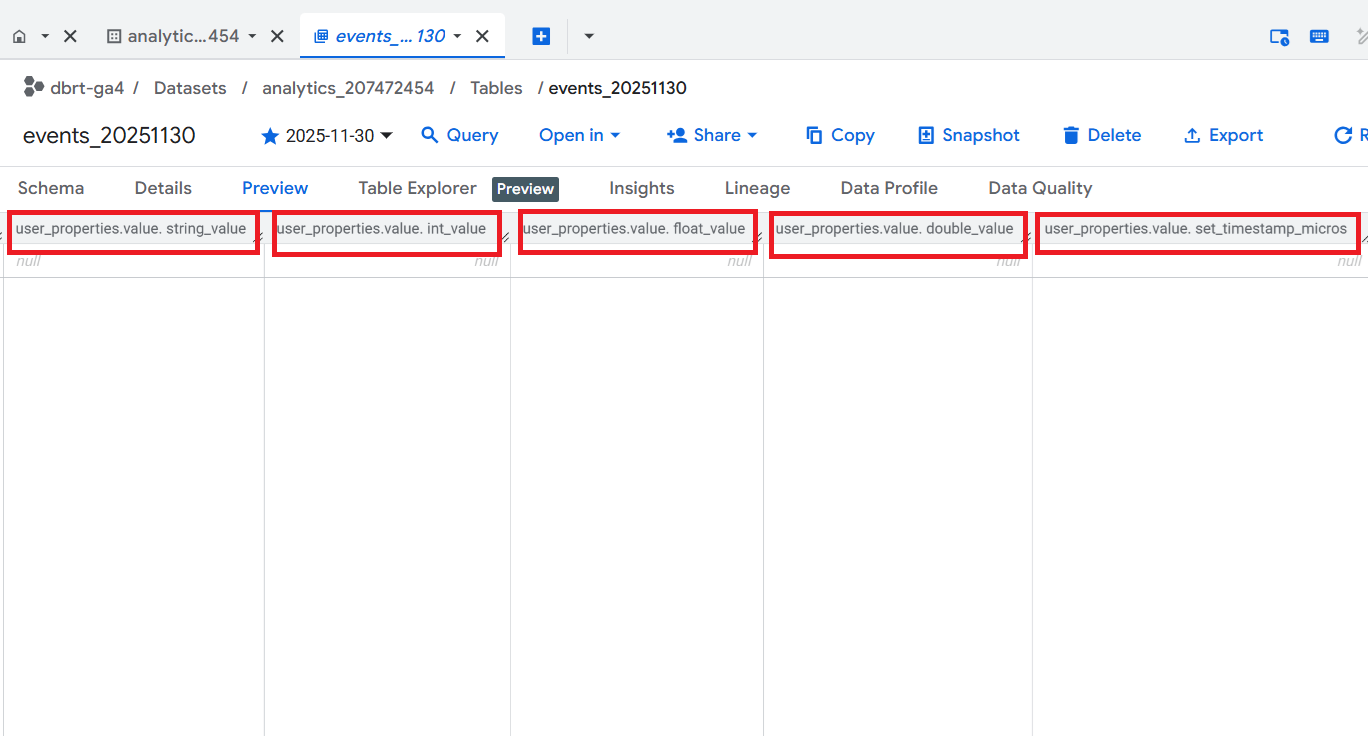Click the blue add new tab icon
Screen dimensions: 1368x736
541,36
